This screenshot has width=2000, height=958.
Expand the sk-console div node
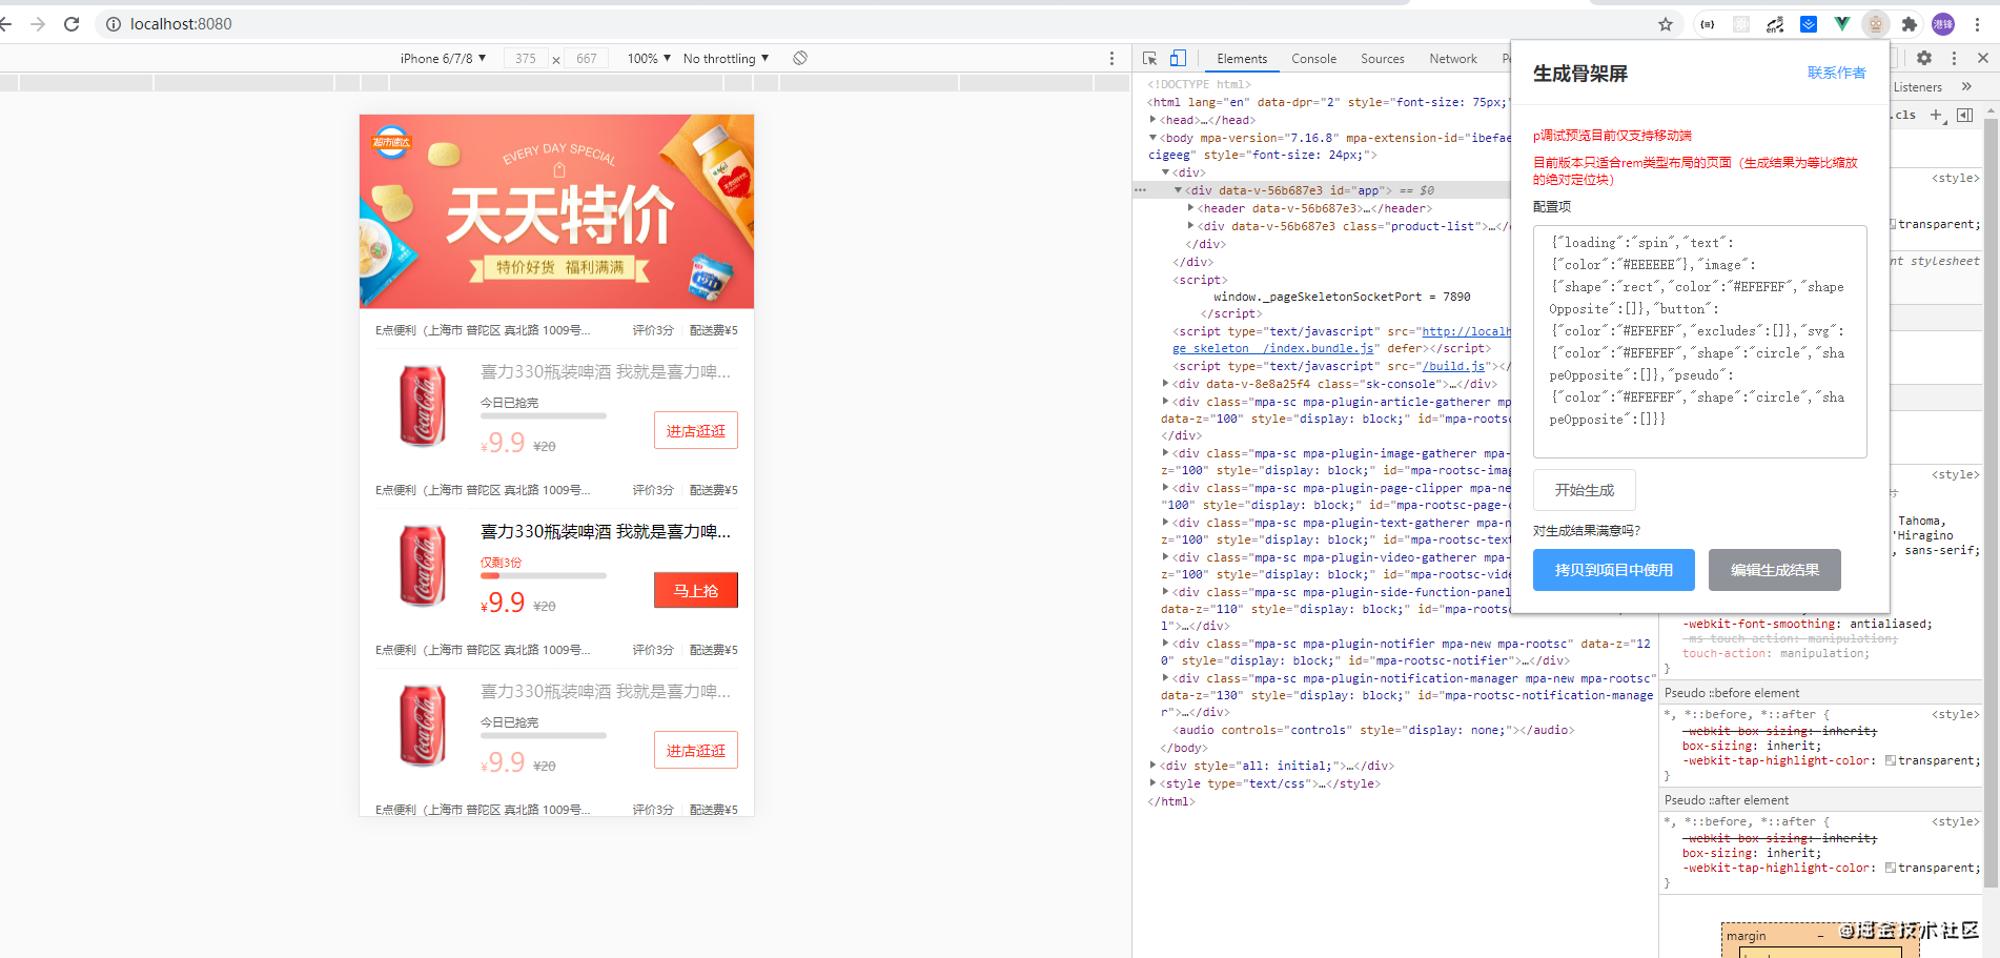pyautogui.click(x=1166, y=384)
